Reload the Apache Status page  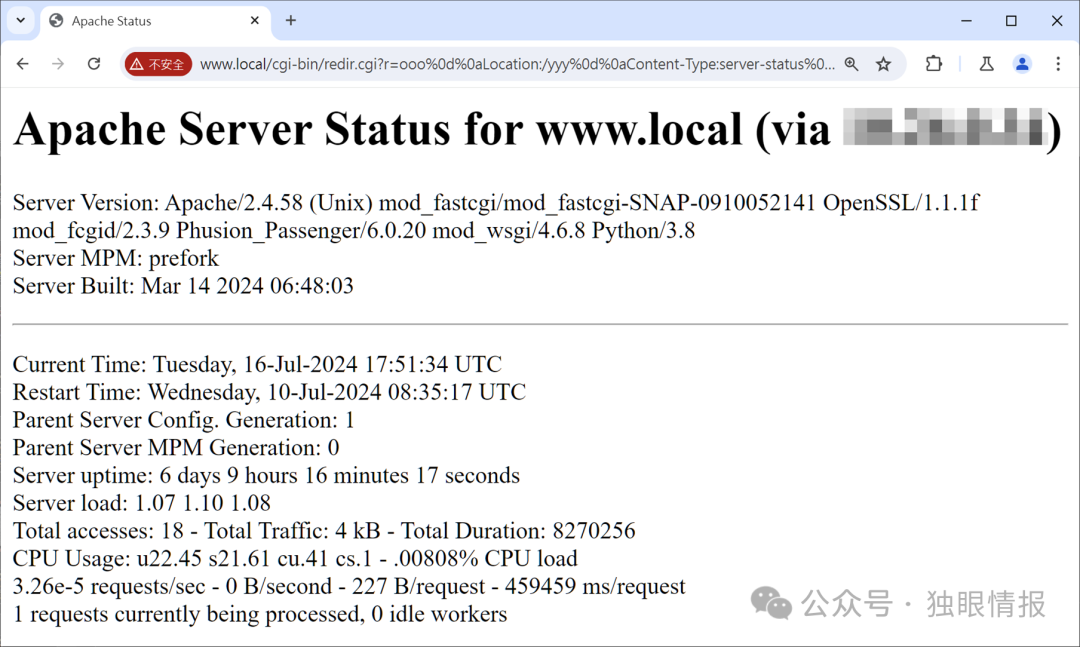[94, 64]
